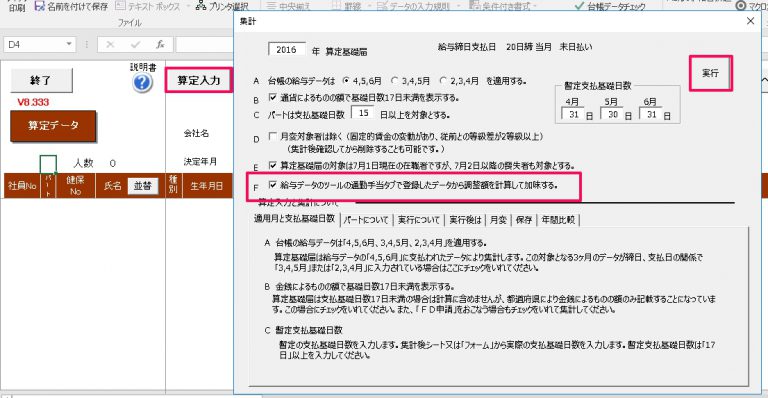The height and width of the screenshot is (398, 768).
Task: Expand the Name Box dropdown arrow
Action: tap(69, 44)
